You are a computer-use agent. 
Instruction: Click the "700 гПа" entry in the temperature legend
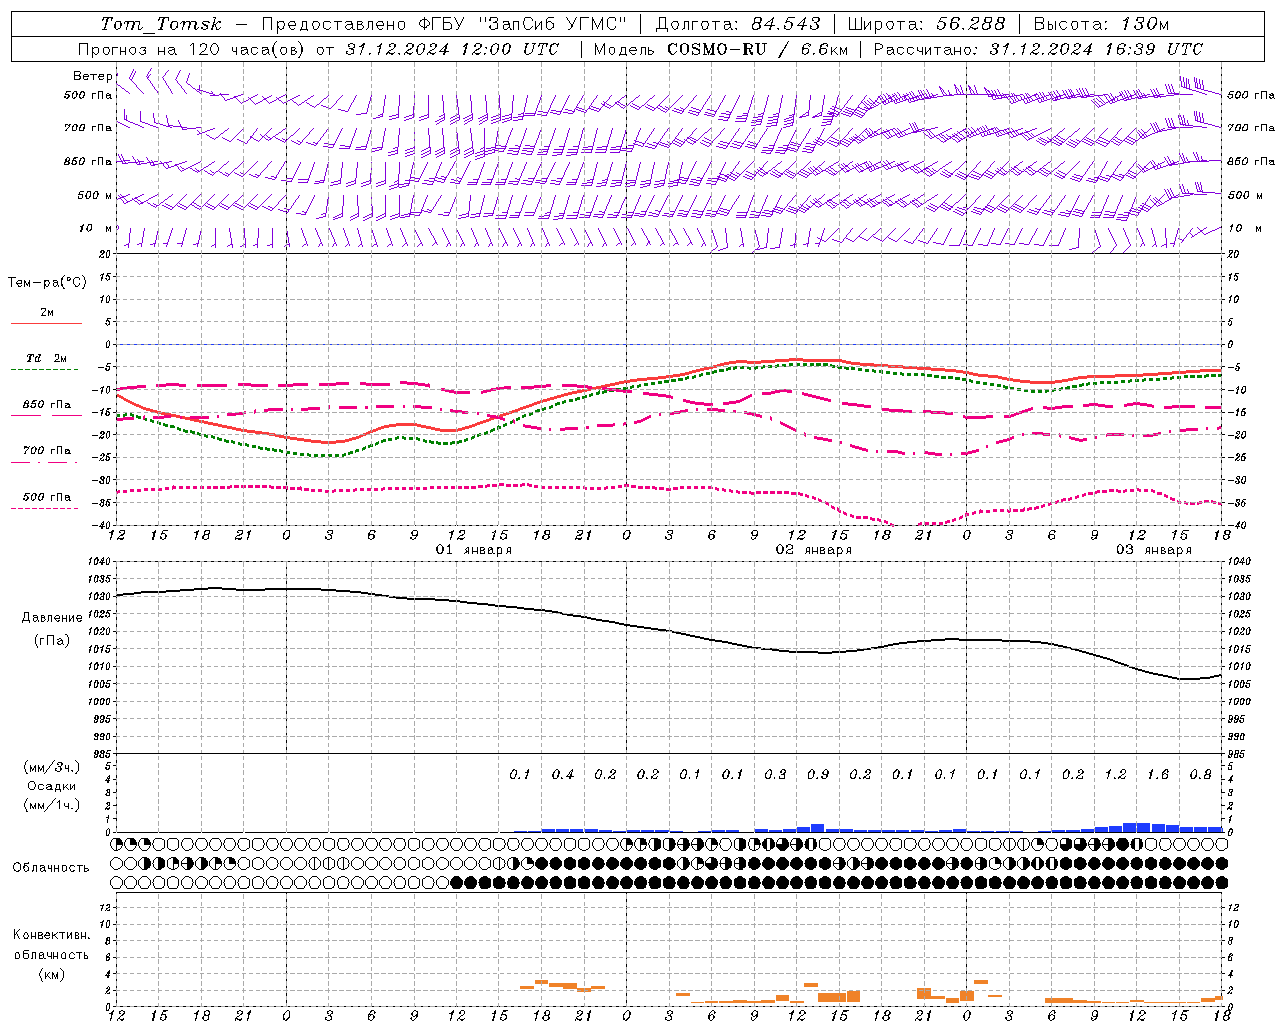click(46, 451)
